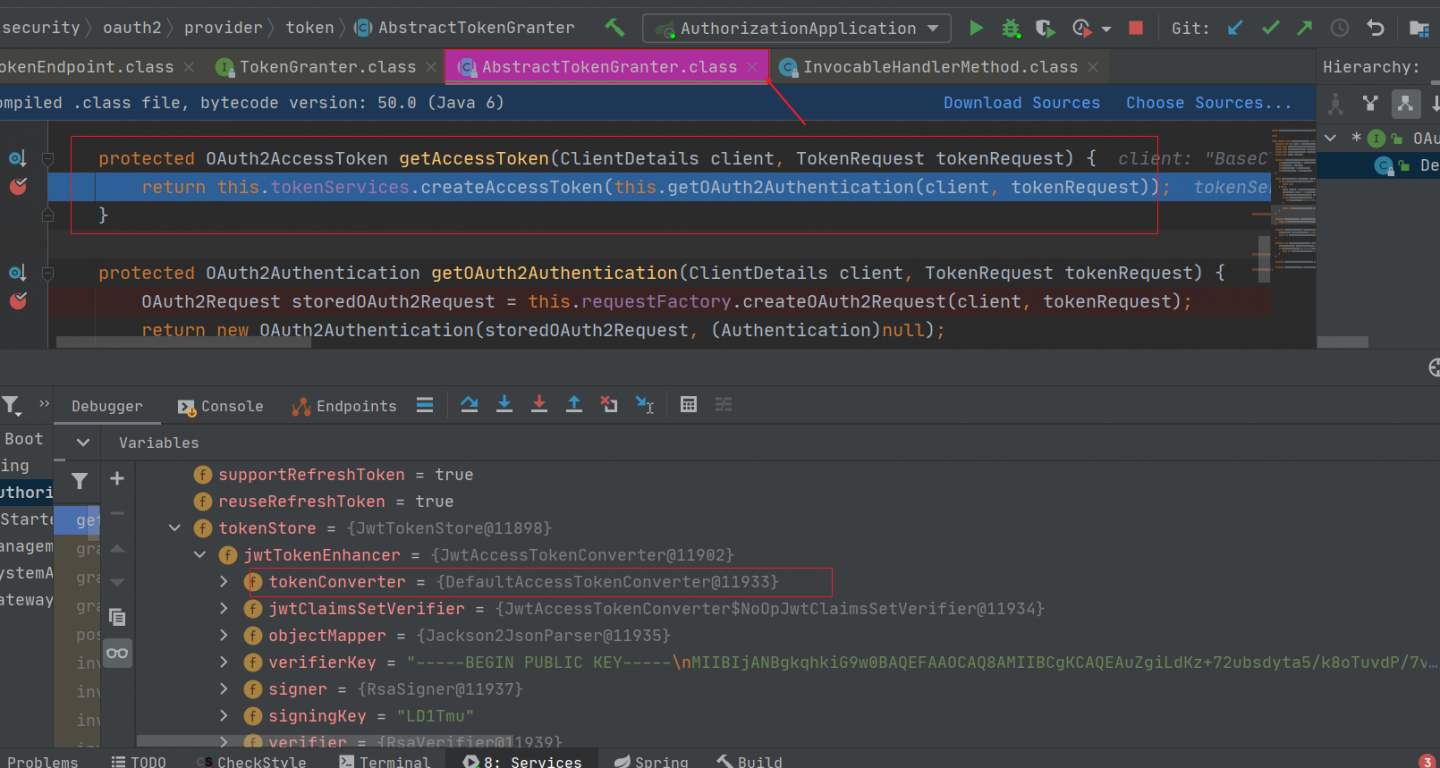This screenshot has height=768, width=1440.
Task: Open Evaluate Expression calculator
Action: click(x=688, y=404)
